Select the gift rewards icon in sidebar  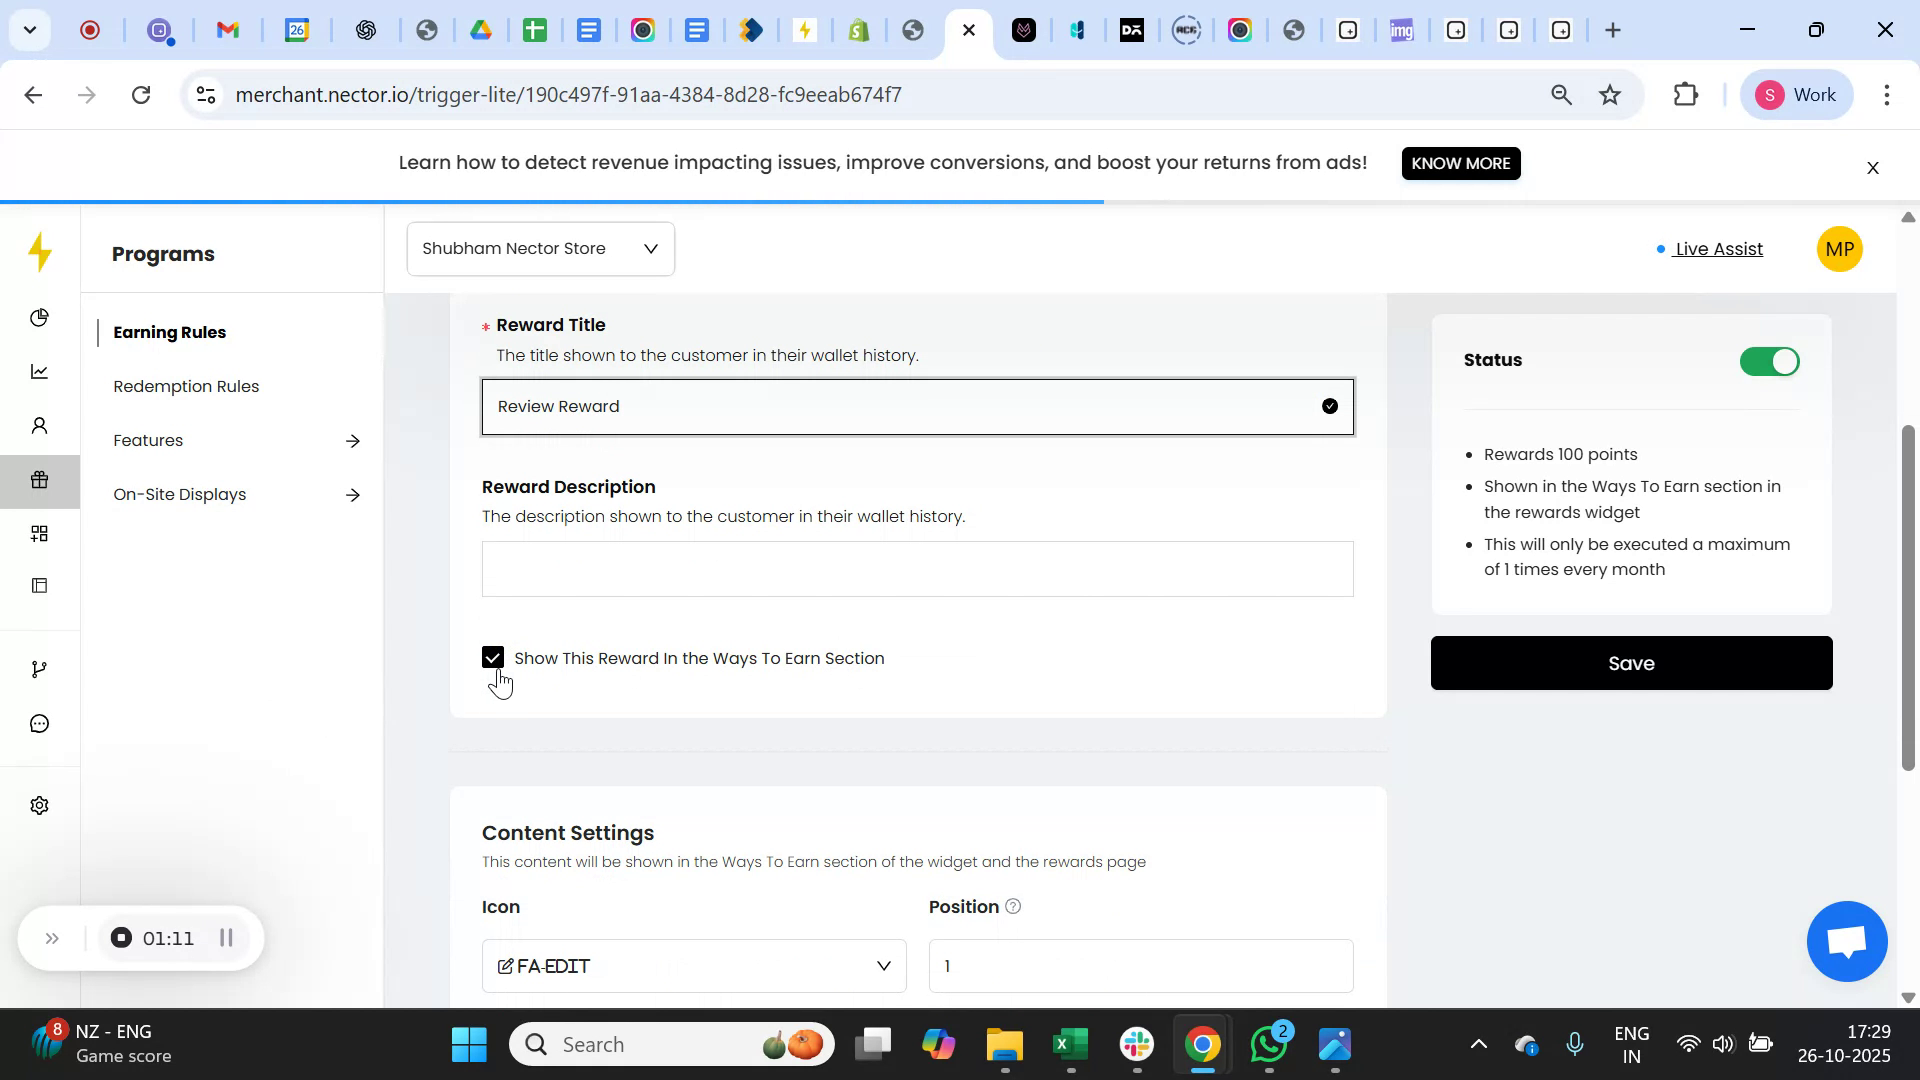click(39, 480)
